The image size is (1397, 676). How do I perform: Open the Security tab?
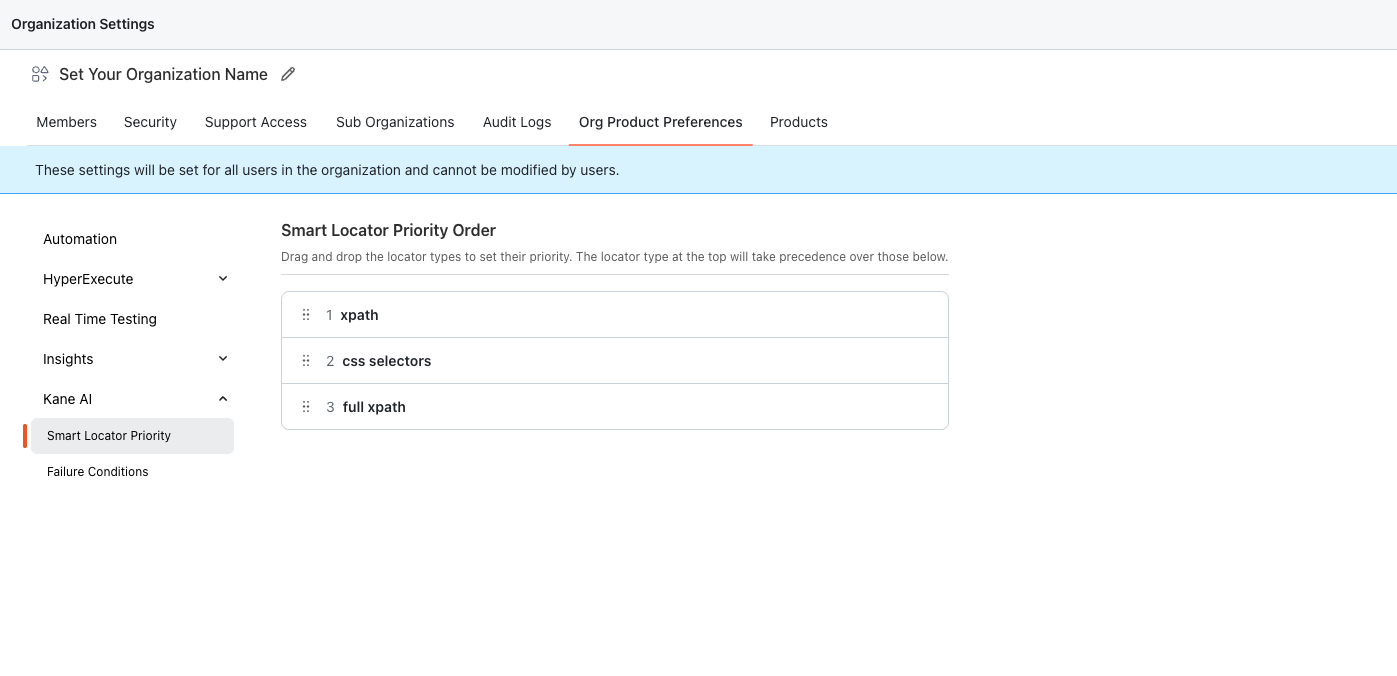[150, 122]
